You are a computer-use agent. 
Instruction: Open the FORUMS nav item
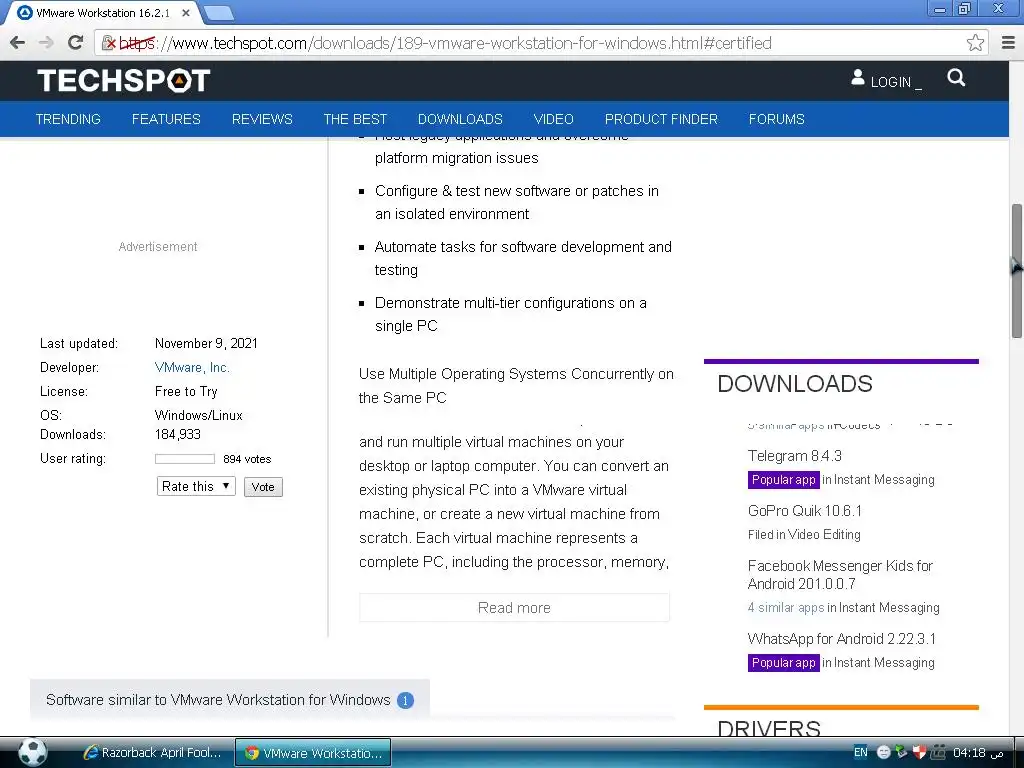776,119
